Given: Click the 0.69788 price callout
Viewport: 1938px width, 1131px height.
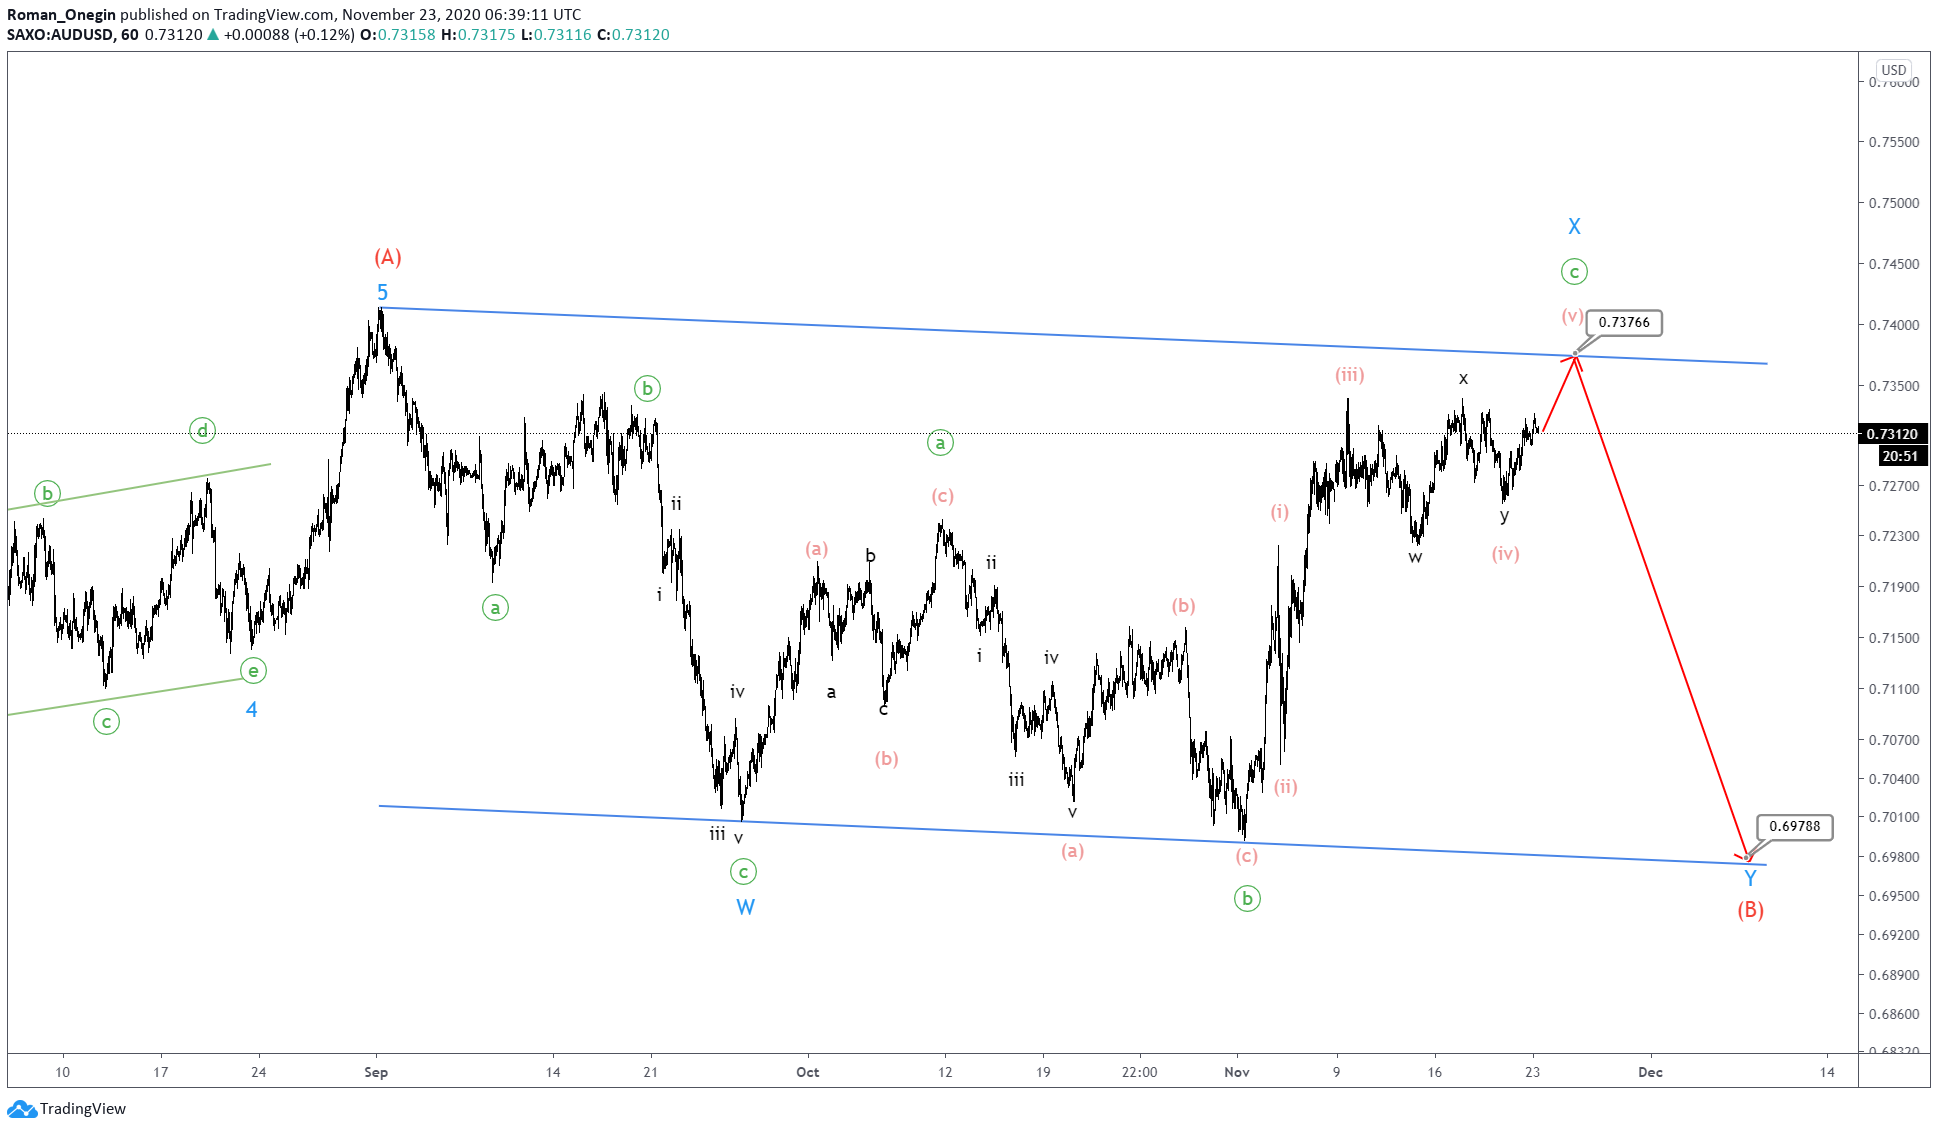Looking at the screenshot, I should [x=1794, y=826].
